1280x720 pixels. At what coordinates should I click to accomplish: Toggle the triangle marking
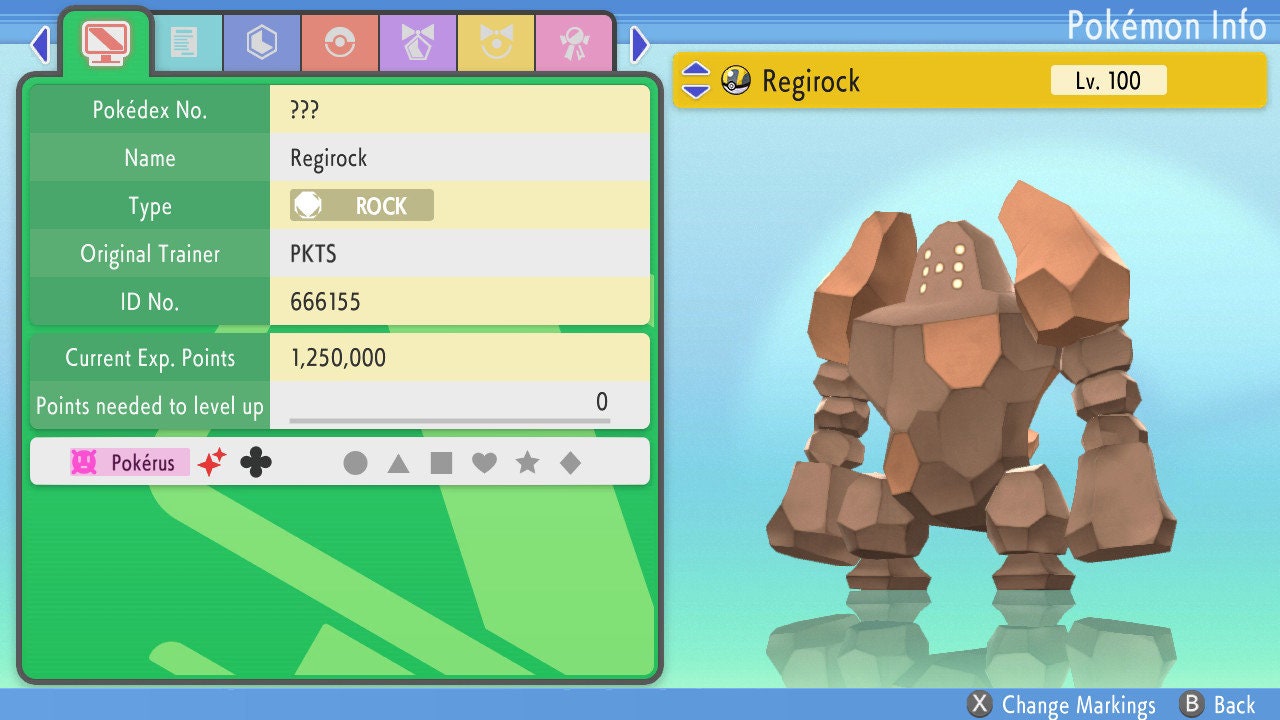coord(398,463)
